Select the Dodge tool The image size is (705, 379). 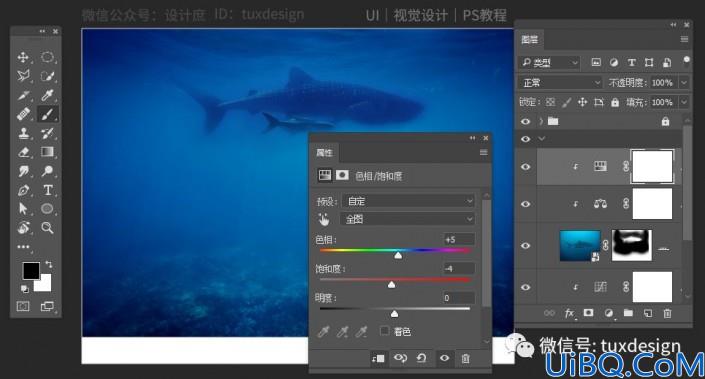[x=47, y=171]
